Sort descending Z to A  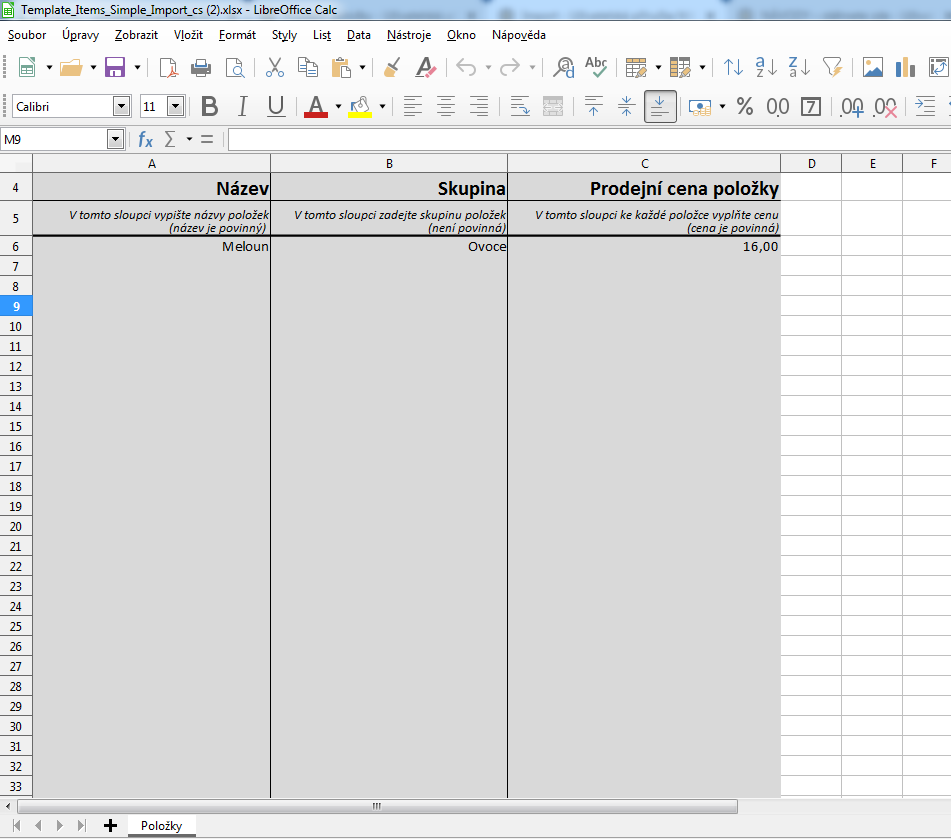[x=799, y=67]
